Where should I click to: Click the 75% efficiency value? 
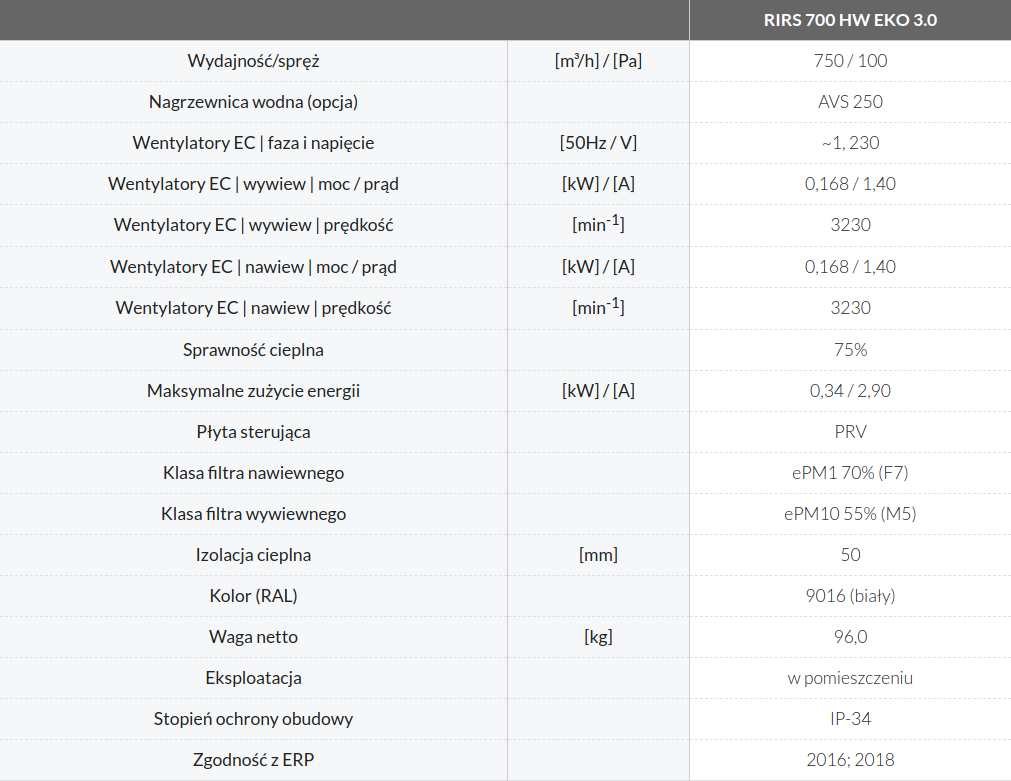[850, 350]
